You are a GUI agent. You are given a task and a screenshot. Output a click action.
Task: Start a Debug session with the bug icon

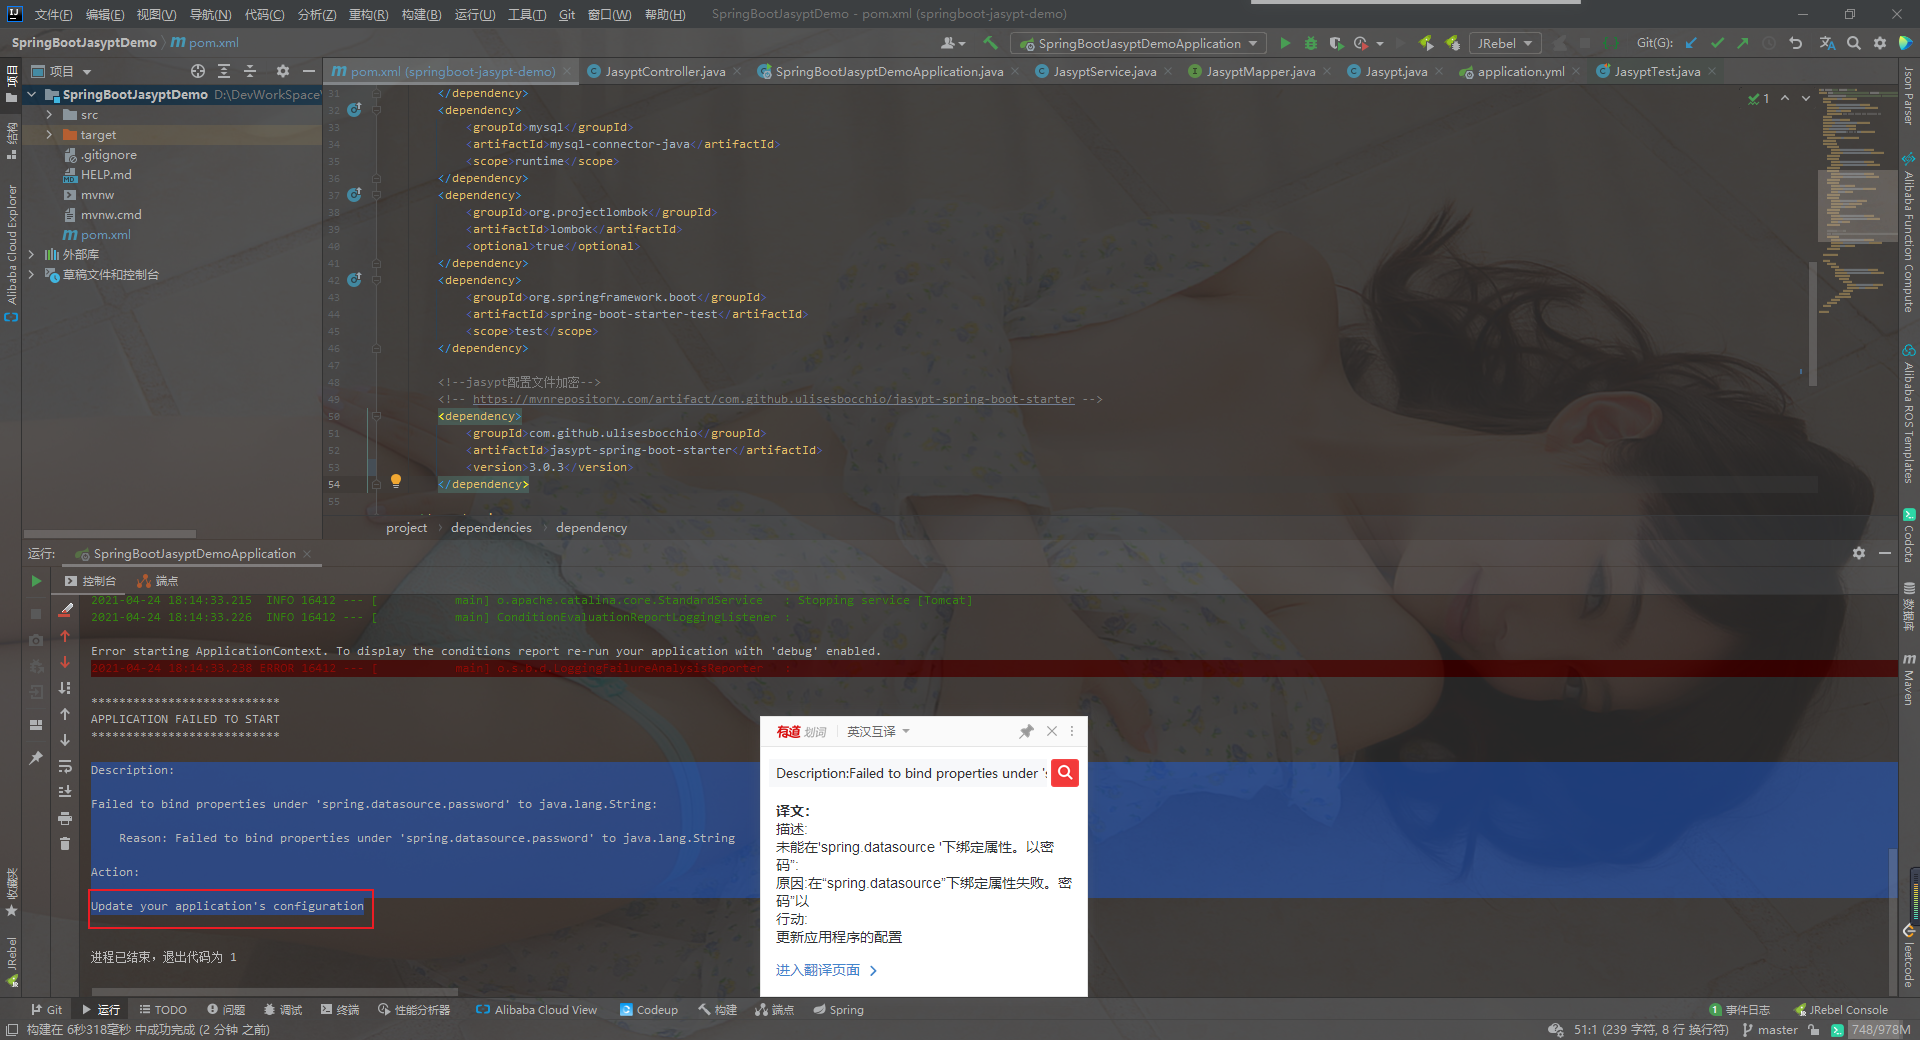pyautogui.click(x=1310, y=43)
